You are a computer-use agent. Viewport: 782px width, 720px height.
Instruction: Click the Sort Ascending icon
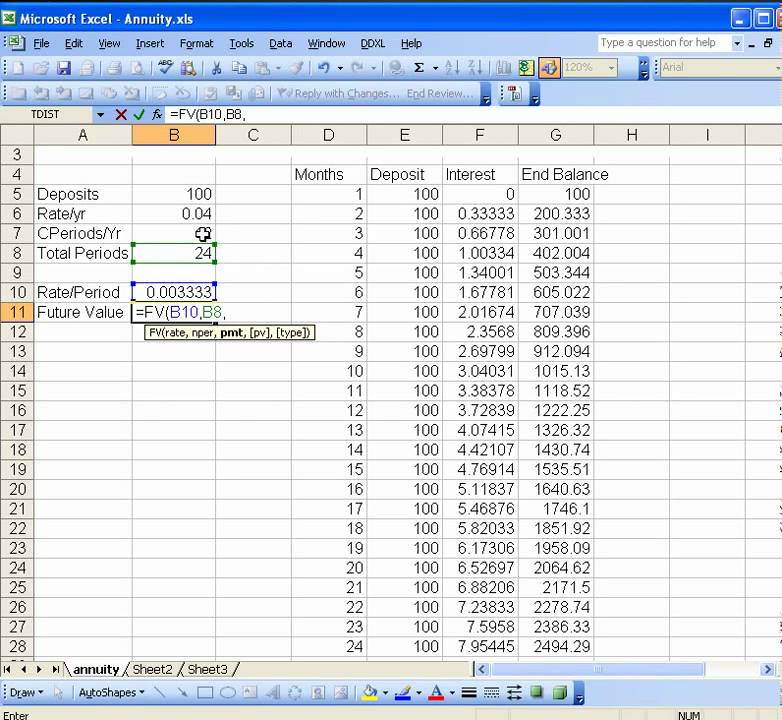pyautogui.click(x=452, y=68)
